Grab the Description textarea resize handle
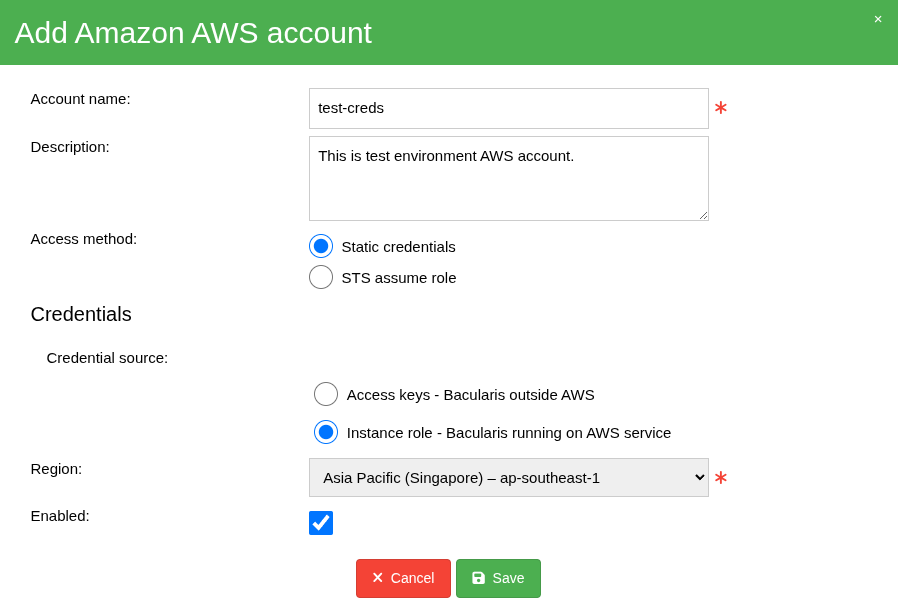The image size is (898, 613). pyautogui.click(x=703, y=215)
